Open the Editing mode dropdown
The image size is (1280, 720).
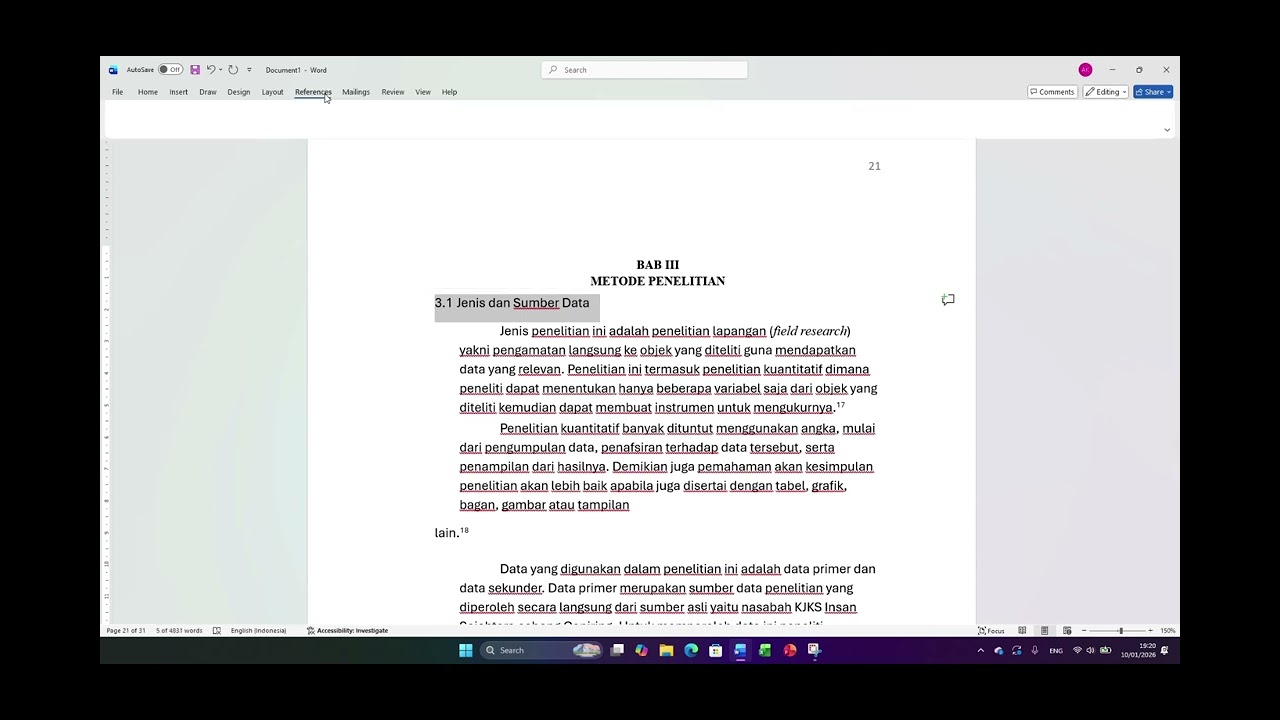(1106, 92)
